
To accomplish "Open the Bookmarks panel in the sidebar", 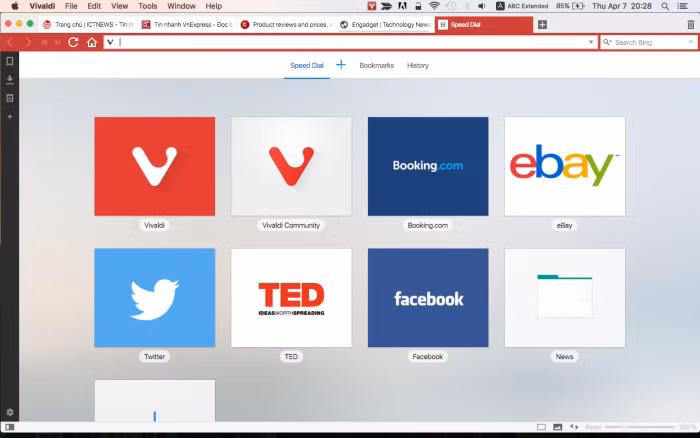I will coord(9,61).
